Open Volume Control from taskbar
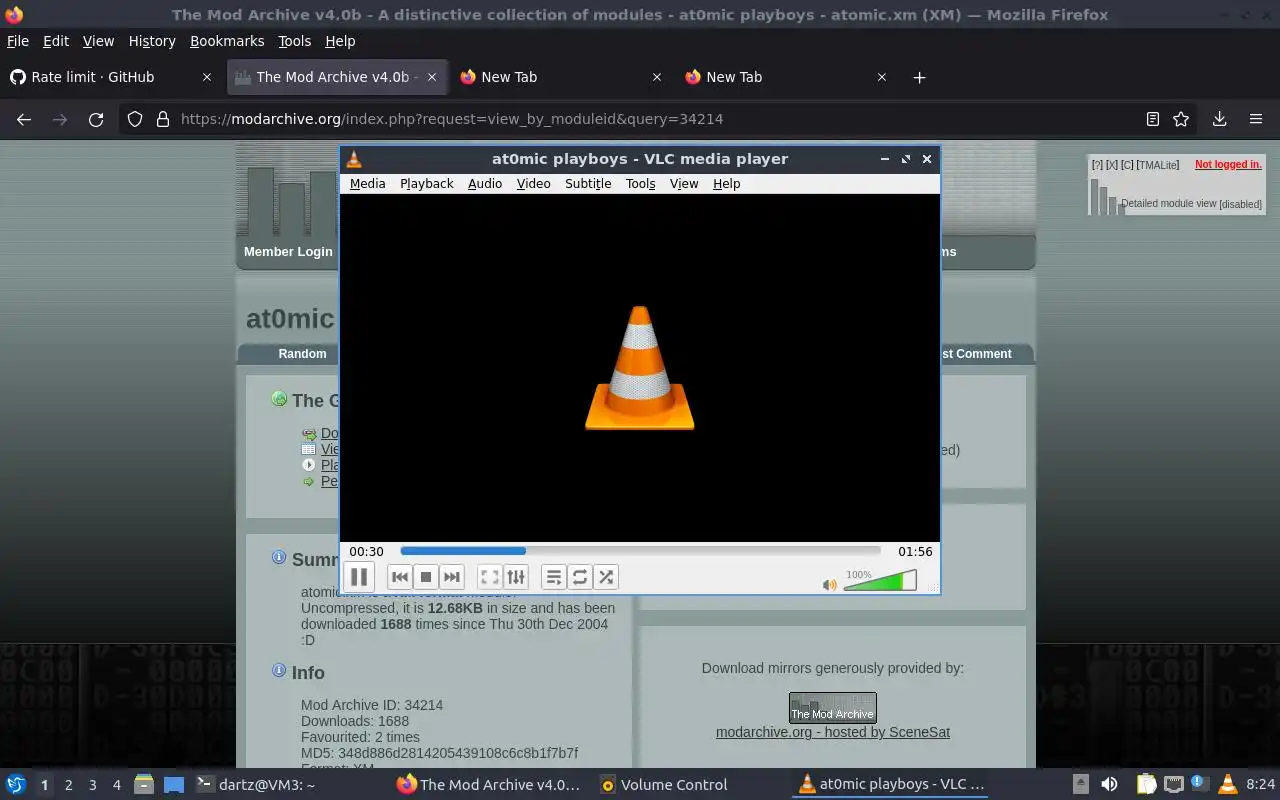The width and height of the screenshot is (1280, 800). tap(664, 785)
